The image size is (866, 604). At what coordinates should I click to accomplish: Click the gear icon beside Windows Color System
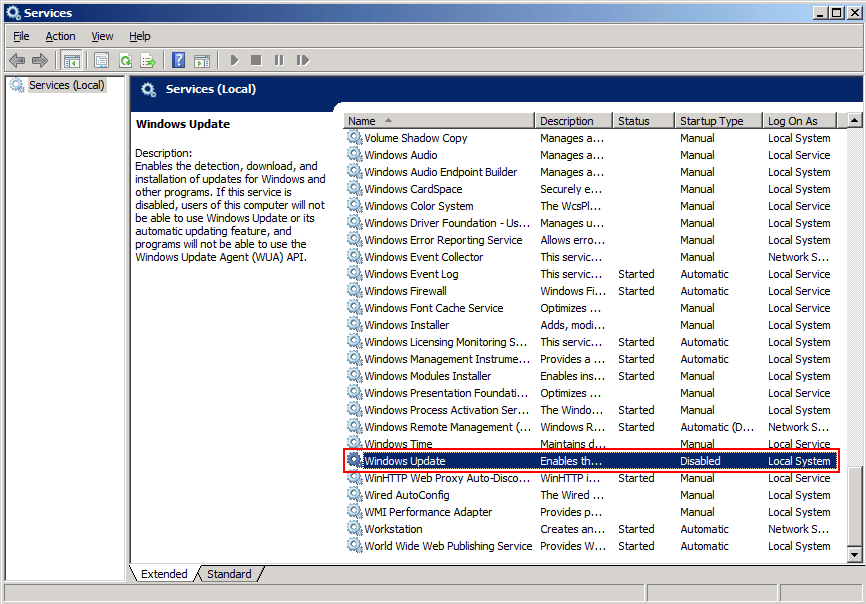tap(354, 205)
